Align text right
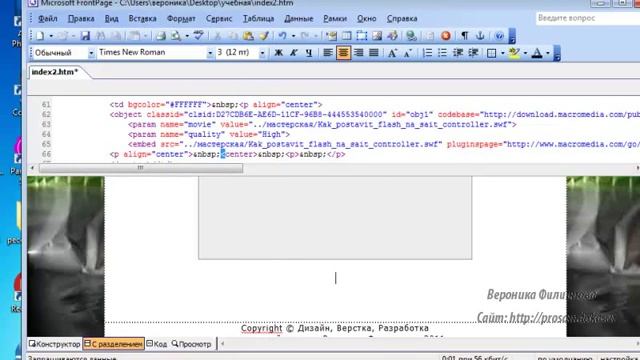This screenshot has width=640, height=360. point(358,53)
